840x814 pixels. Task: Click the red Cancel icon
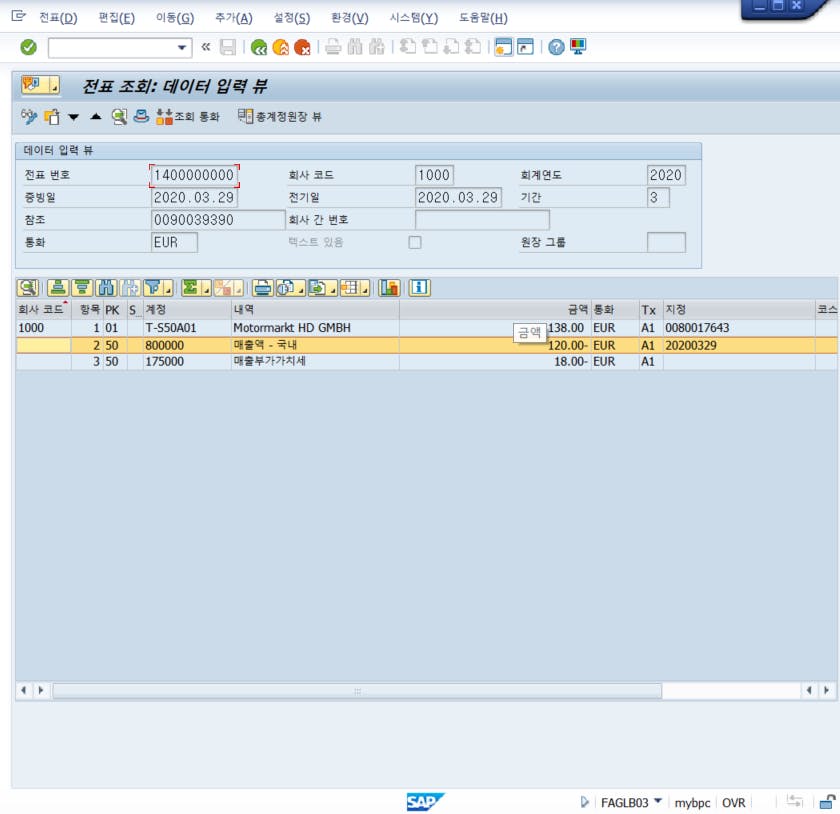coord(303,48)
